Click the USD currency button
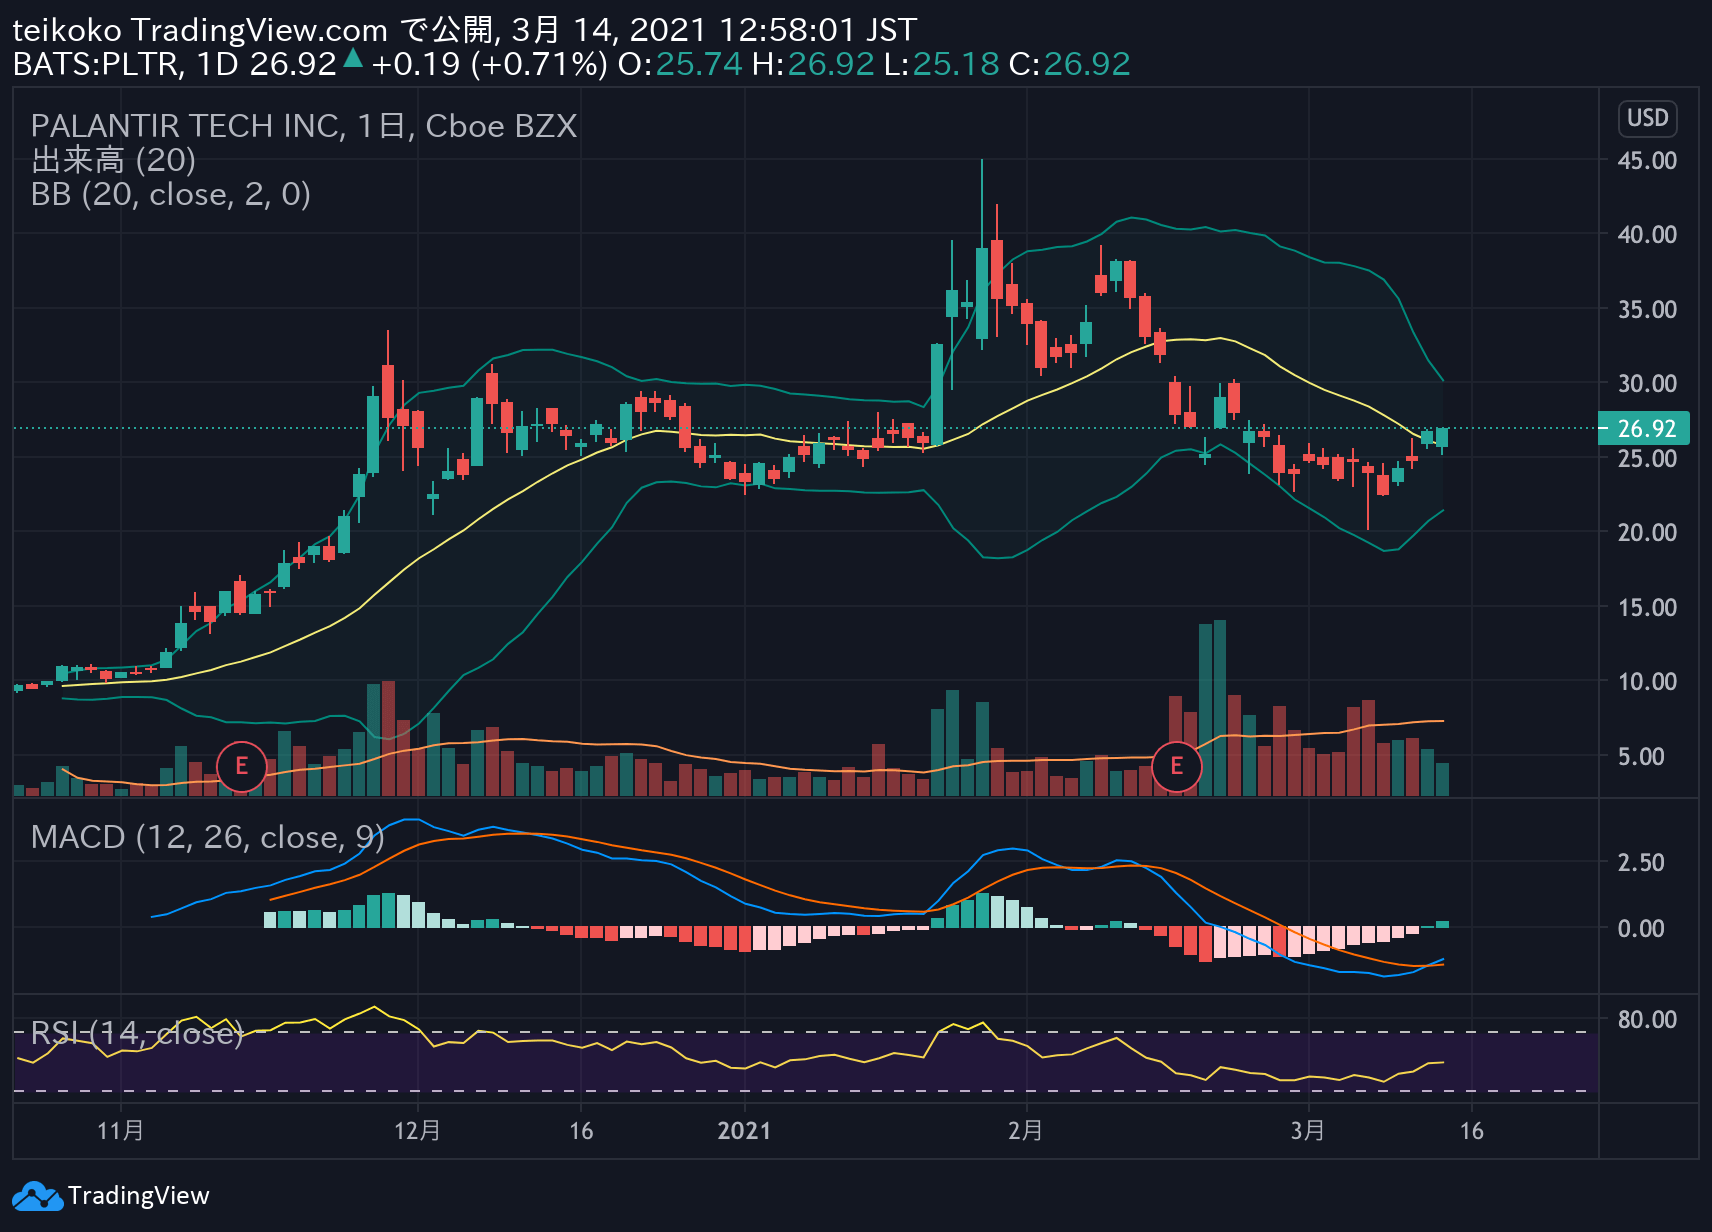This screenshot has height=1232, width=1712. [x=1647, y=118]
